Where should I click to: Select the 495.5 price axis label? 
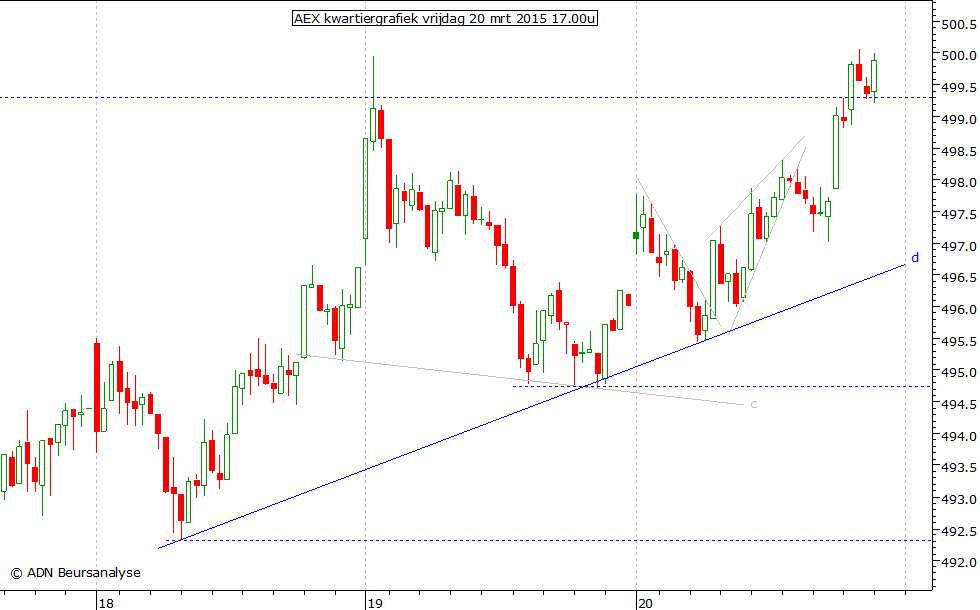coord(959,341)
